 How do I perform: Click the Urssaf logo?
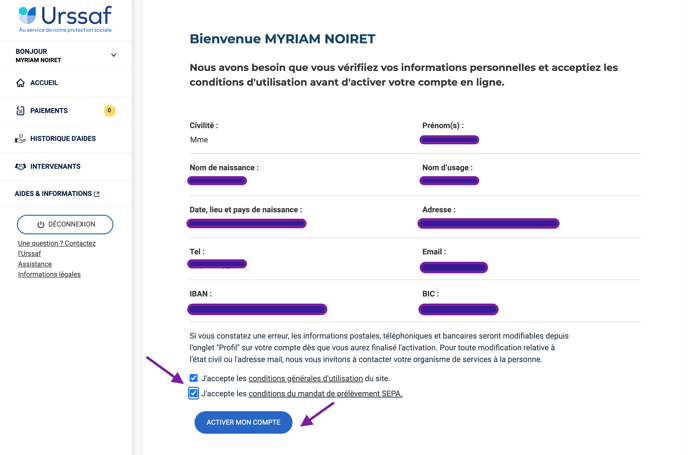(65, 19)
